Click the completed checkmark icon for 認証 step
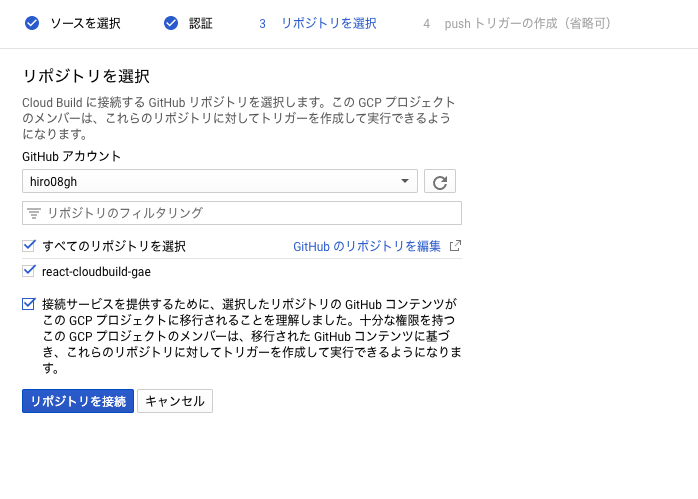This screenshot has width=698, height=499. coord(171,23)
